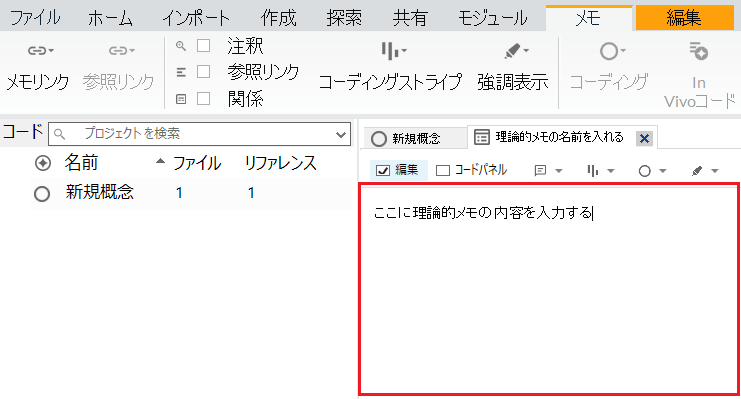This screenshot has width=741, height=399.
Task: Click the disabled 参照リンク ribbon button
Action: tap(119, 66)
